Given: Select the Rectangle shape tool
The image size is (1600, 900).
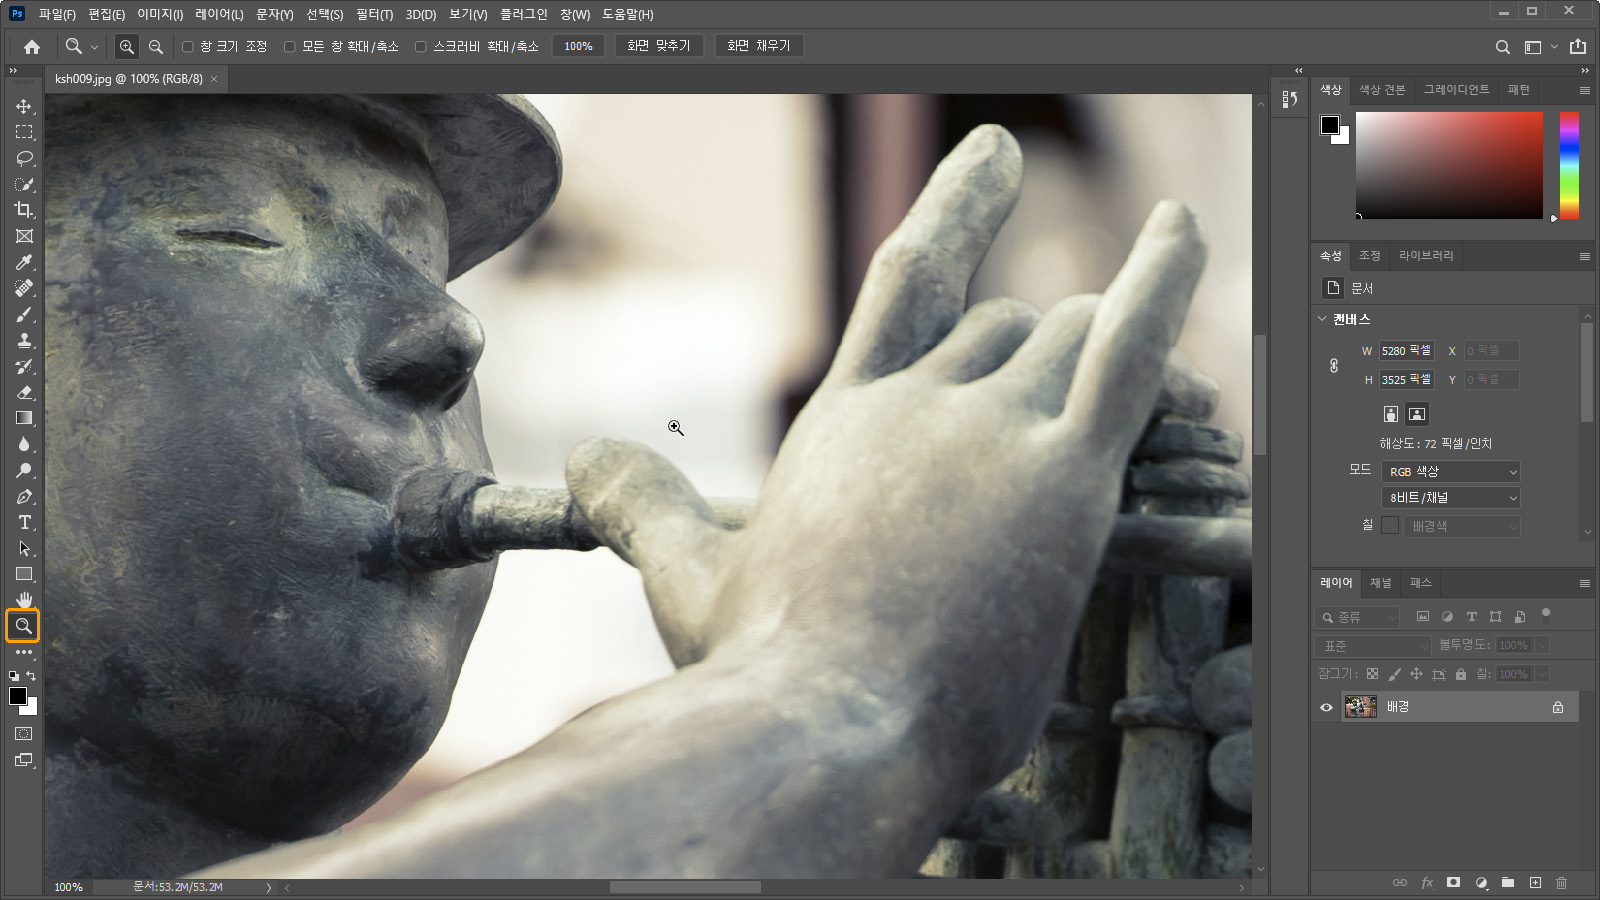Looking at the screenshot, I should 24,574.
